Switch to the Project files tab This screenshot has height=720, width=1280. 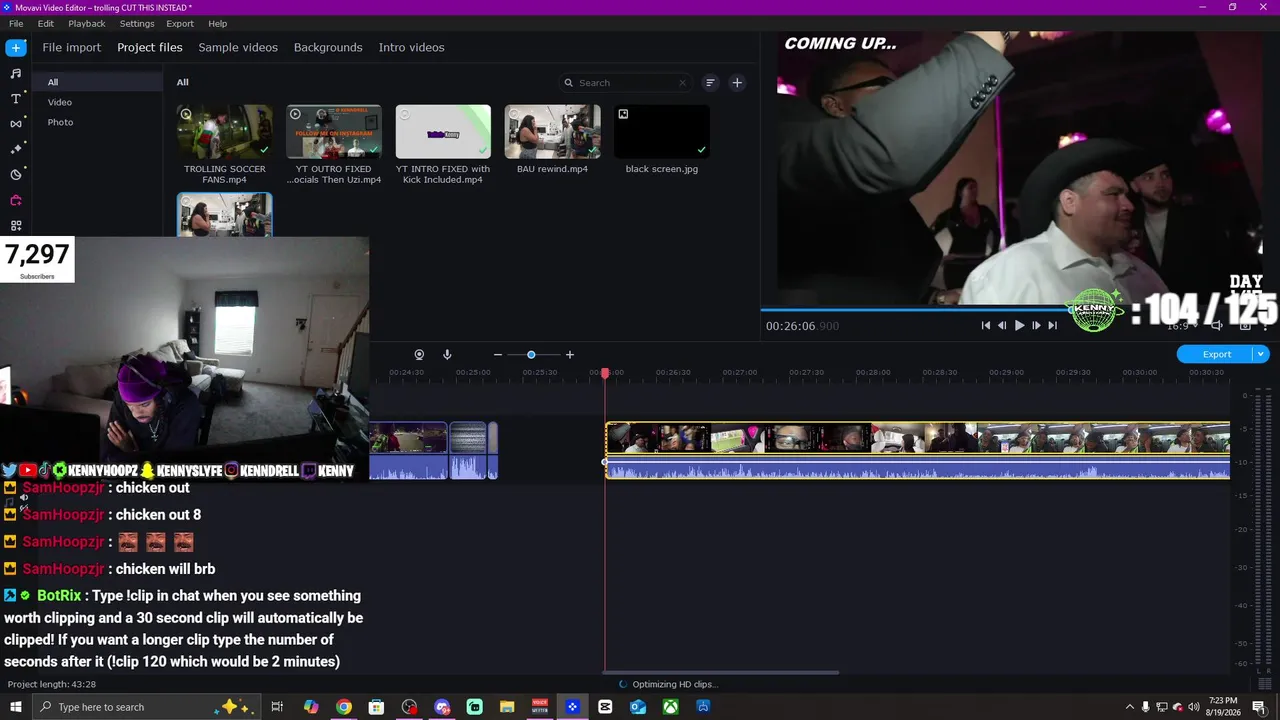tap(150, 47)
